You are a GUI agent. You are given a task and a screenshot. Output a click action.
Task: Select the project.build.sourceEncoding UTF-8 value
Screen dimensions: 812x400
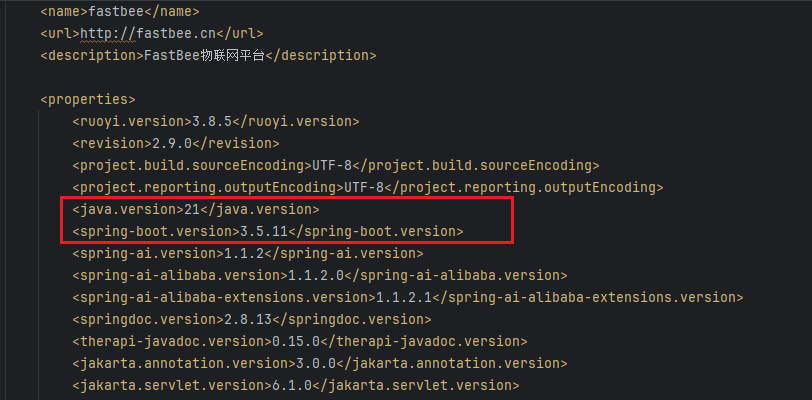point(332,166)
